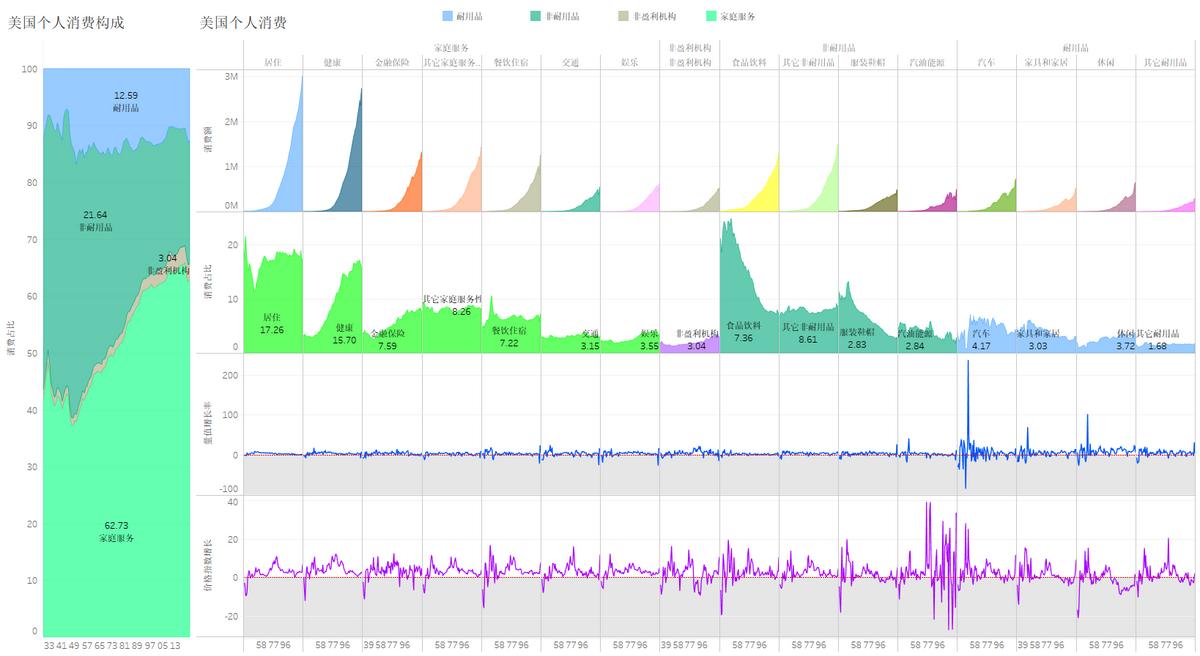Select the 非盈利机构 legend color swatch
The image size is (1200, 656).
coord(623,16)
